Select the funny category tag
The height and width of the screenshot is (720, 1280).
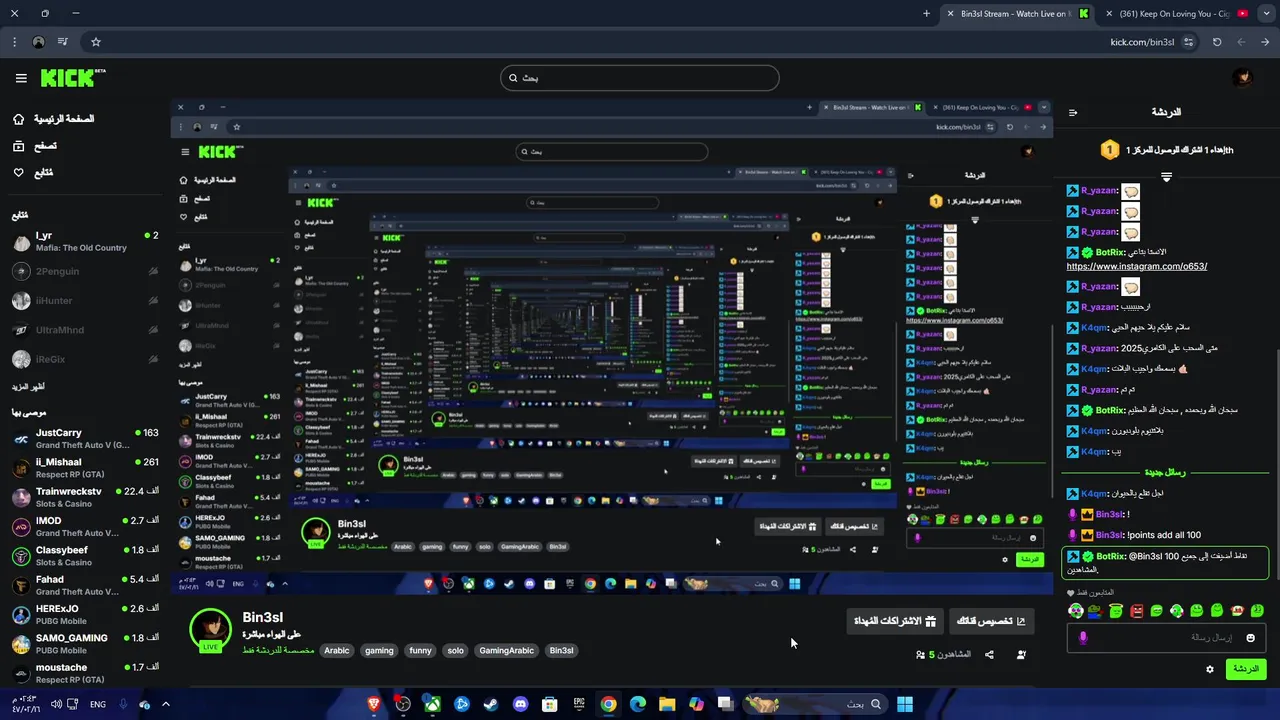point(420,651)
